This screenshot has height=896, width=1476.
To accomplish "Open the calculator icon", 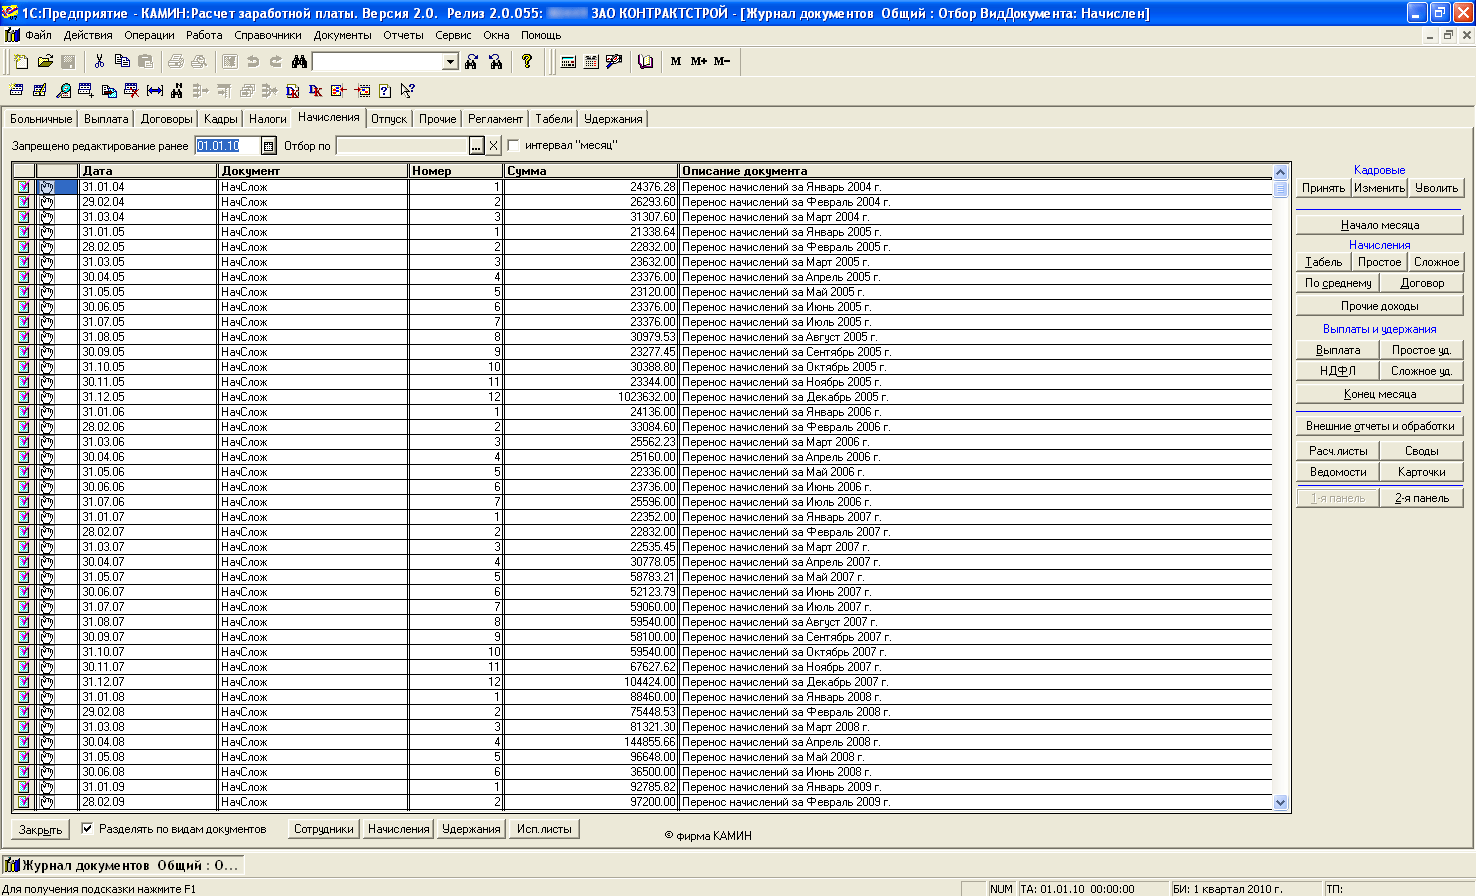I will click(x=568, y=62).
